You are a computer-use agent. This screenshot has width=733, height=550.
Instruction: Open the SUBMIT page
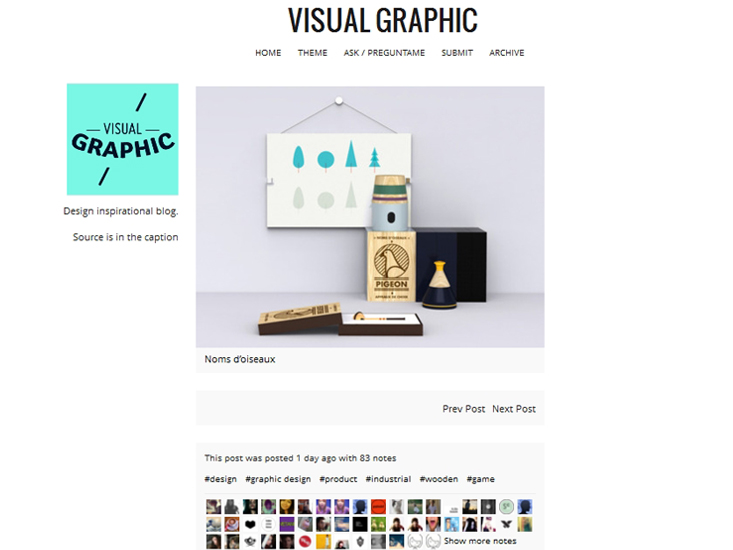click(x=457, y=53)
